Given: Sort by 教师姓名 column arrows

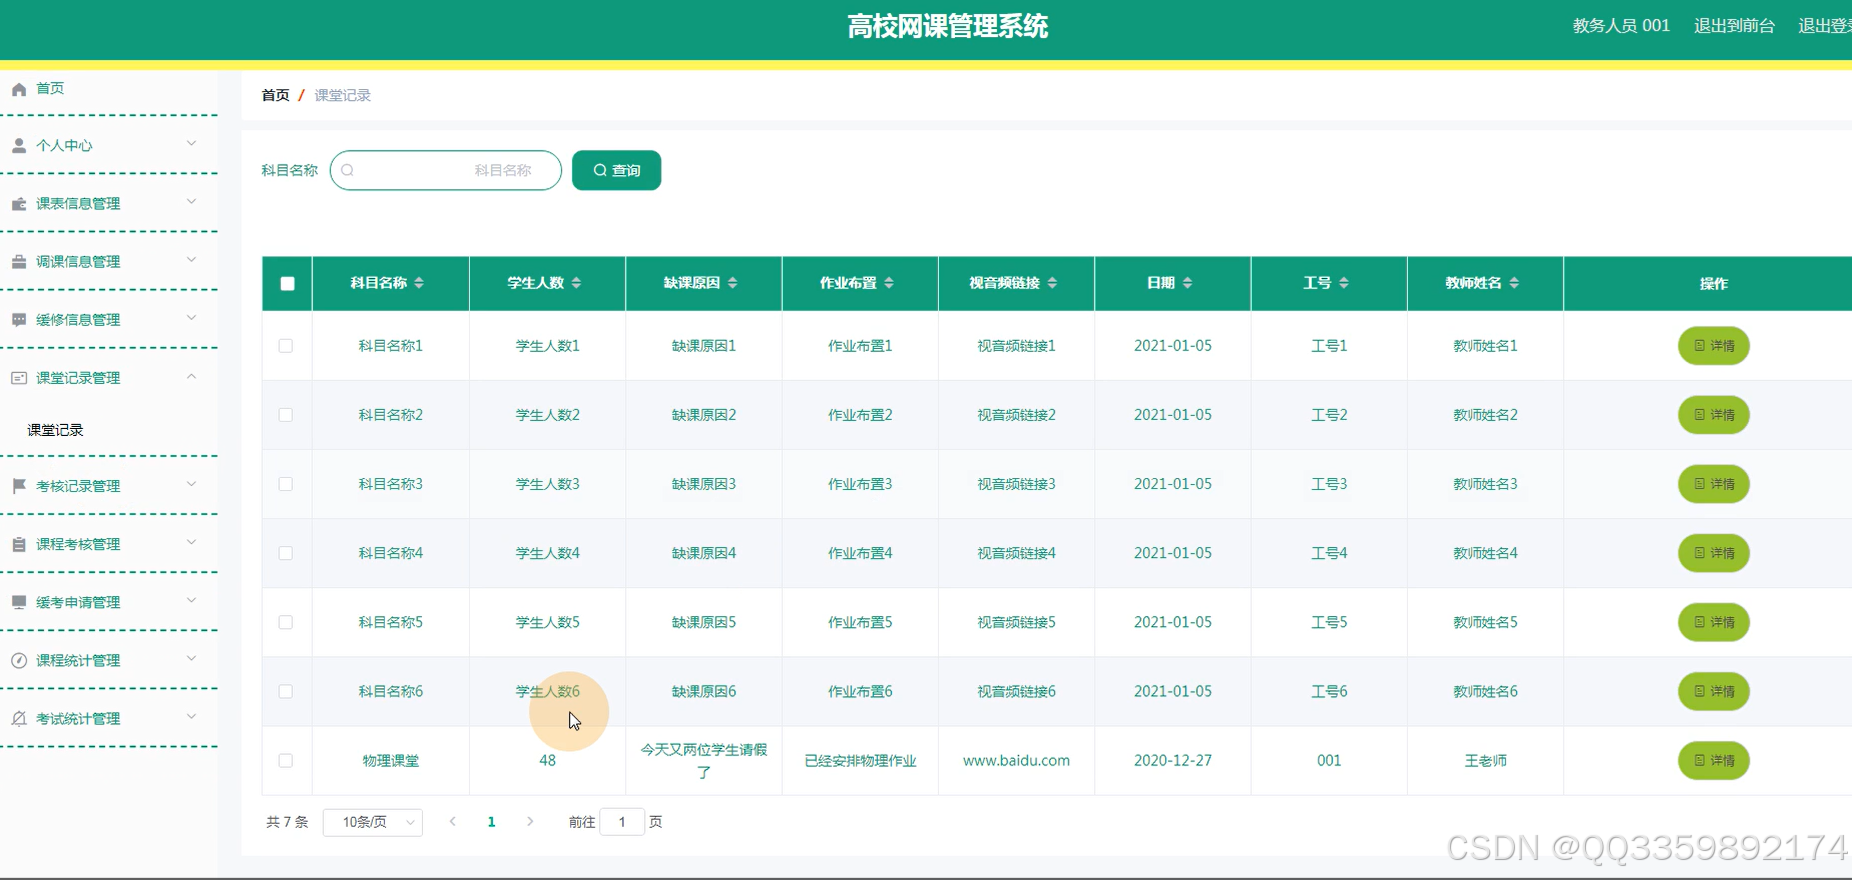Looking at the screenshot, I should 1514,283.
